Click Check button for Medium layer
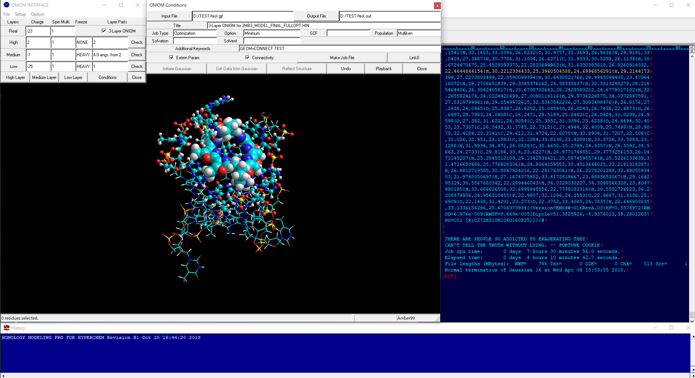695x378 pixels. pos(137,55)
